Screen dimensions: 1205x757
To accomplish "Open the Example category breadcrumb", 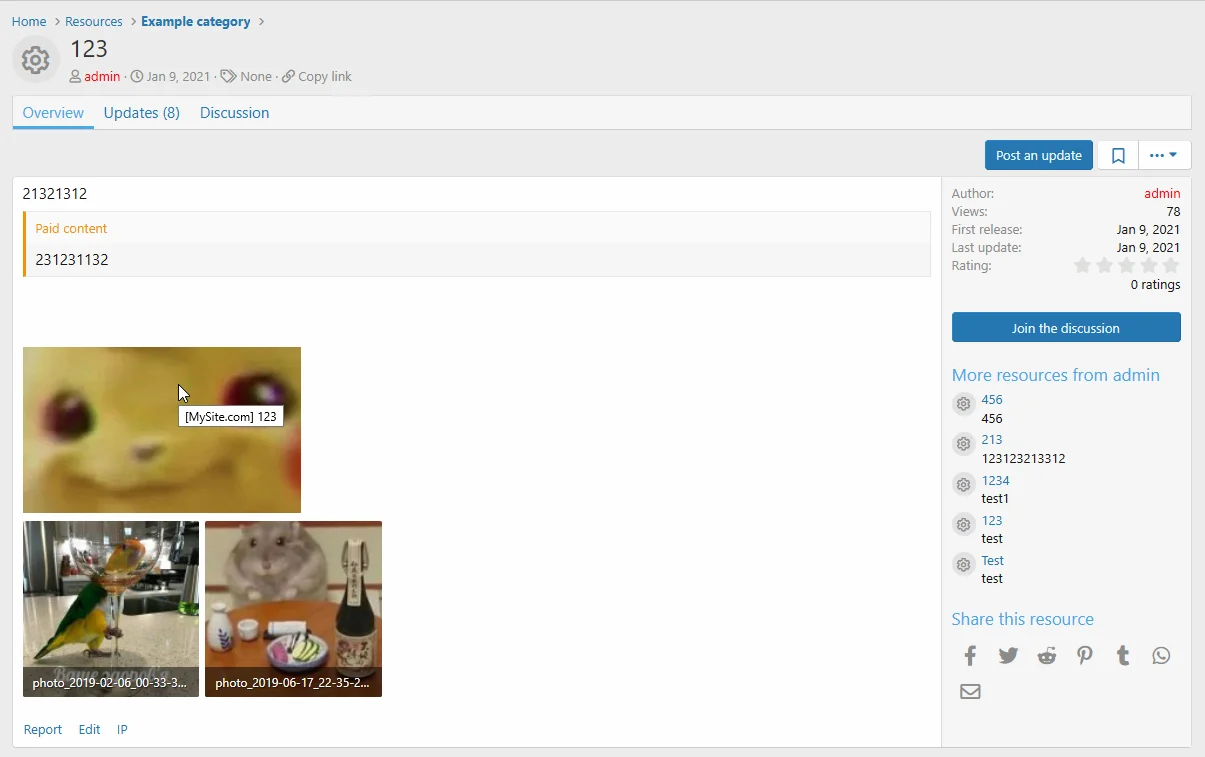I will (x=195, y=22).
